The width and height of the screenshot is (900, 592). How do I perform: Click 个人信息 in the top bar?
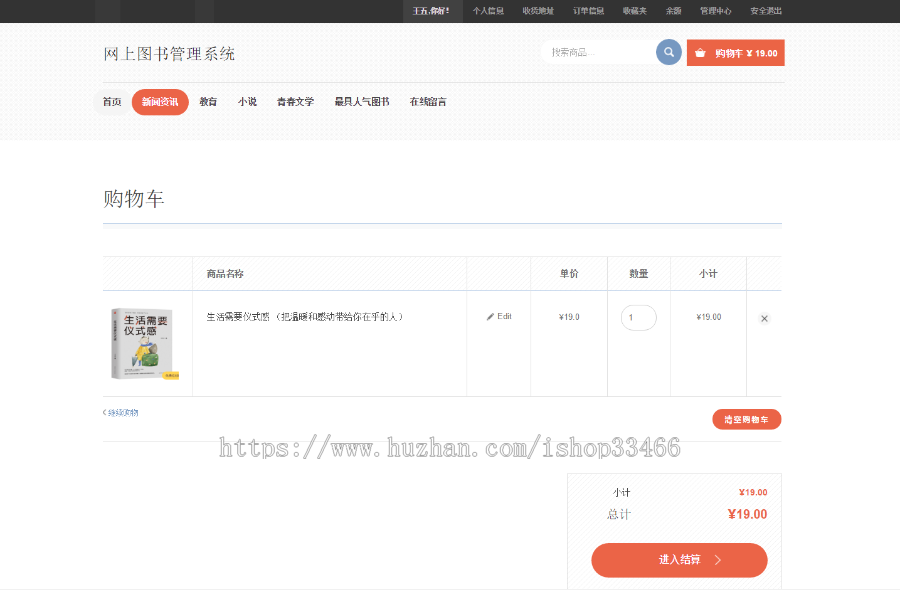pos(488,11)
